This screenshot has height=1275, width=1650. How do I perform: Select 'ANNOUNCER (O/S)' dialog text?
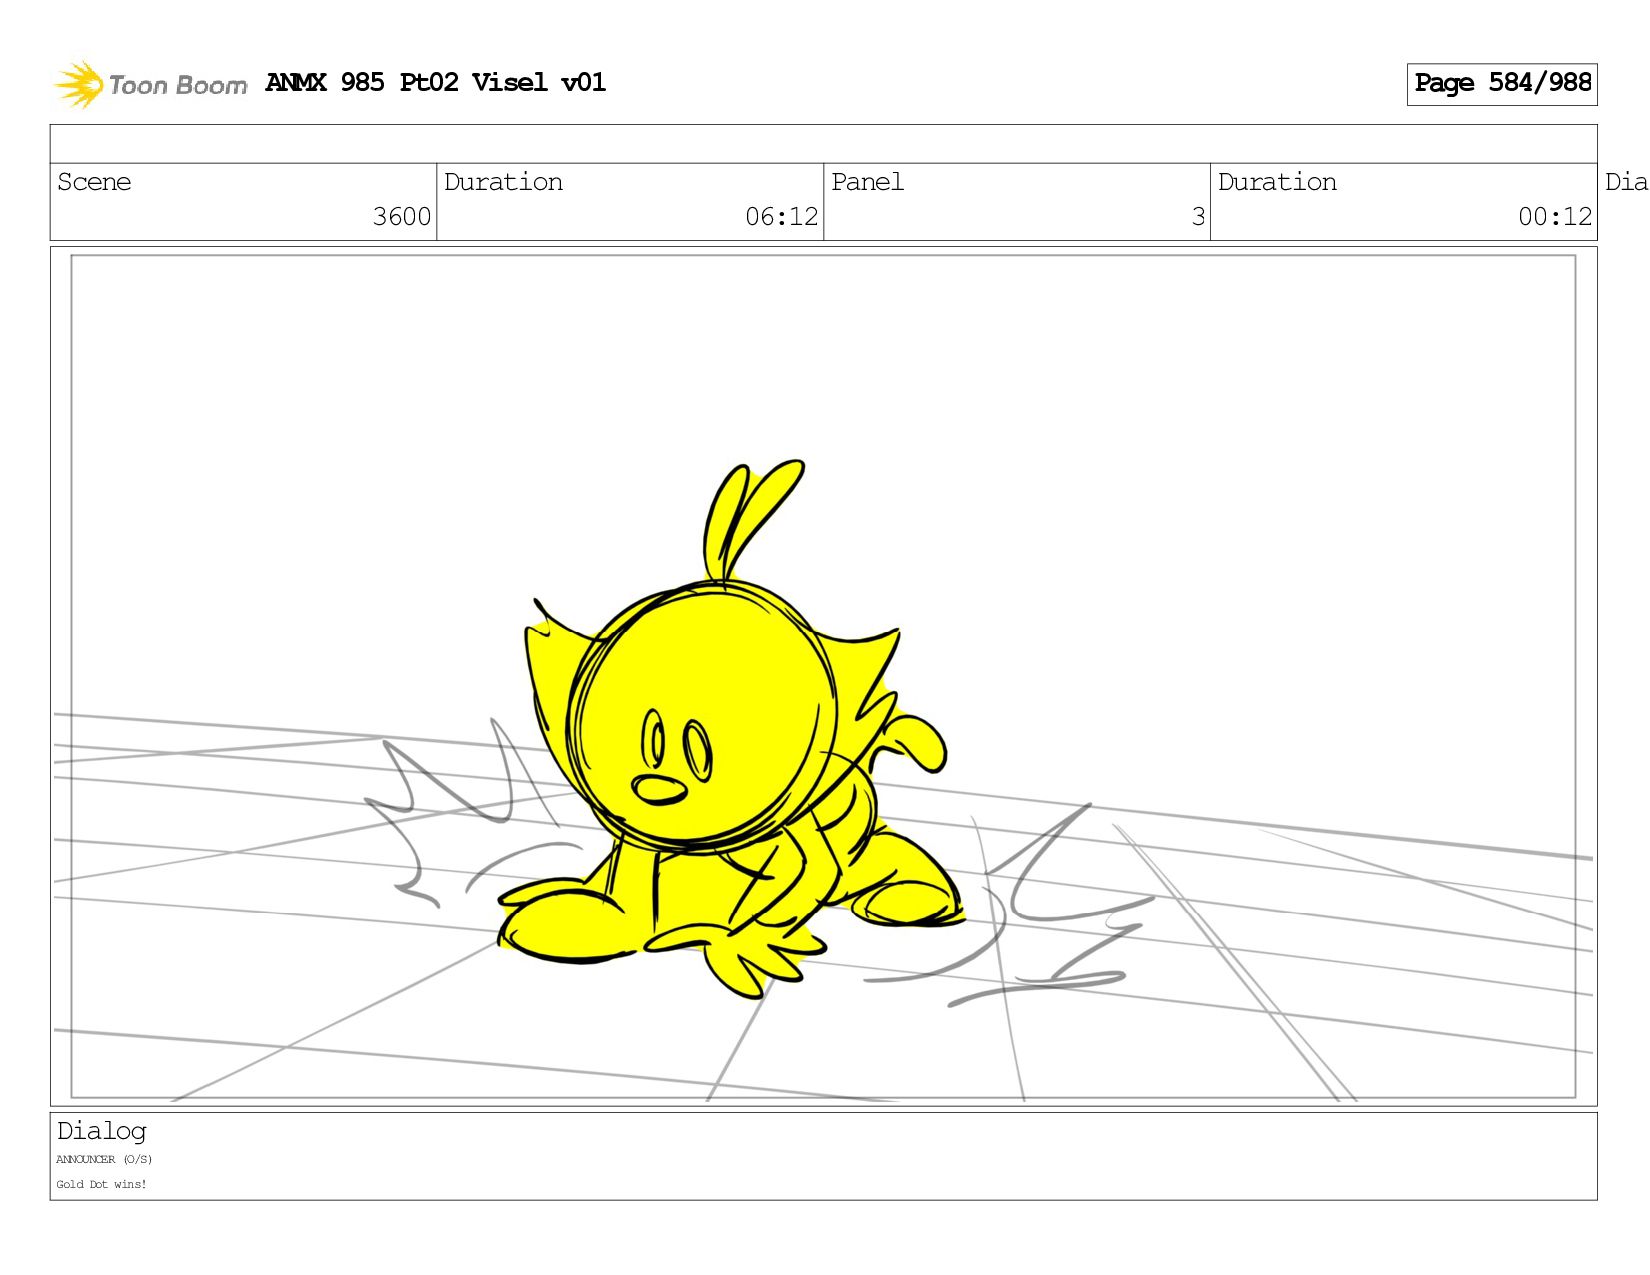[104, 1160]
